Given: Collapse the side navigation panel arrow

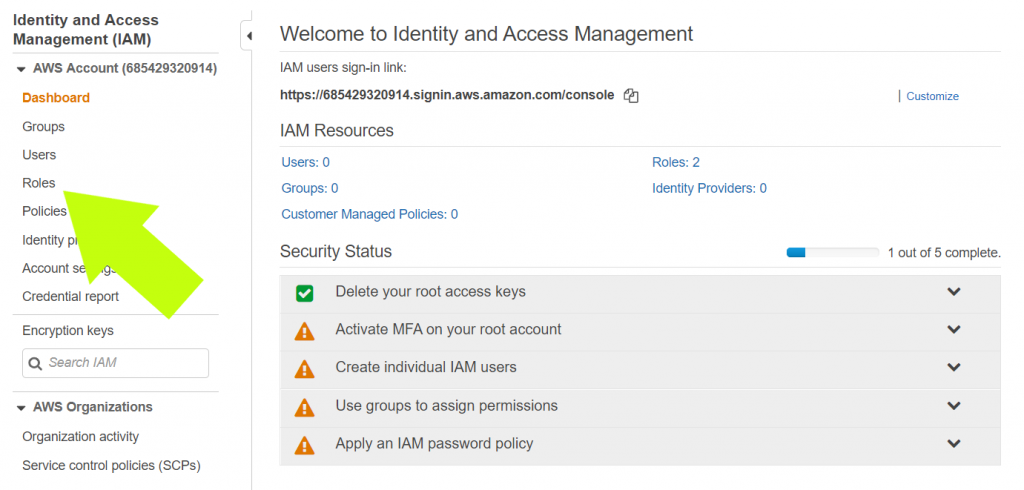Looking at the screenshot, I should pos(249,36).
